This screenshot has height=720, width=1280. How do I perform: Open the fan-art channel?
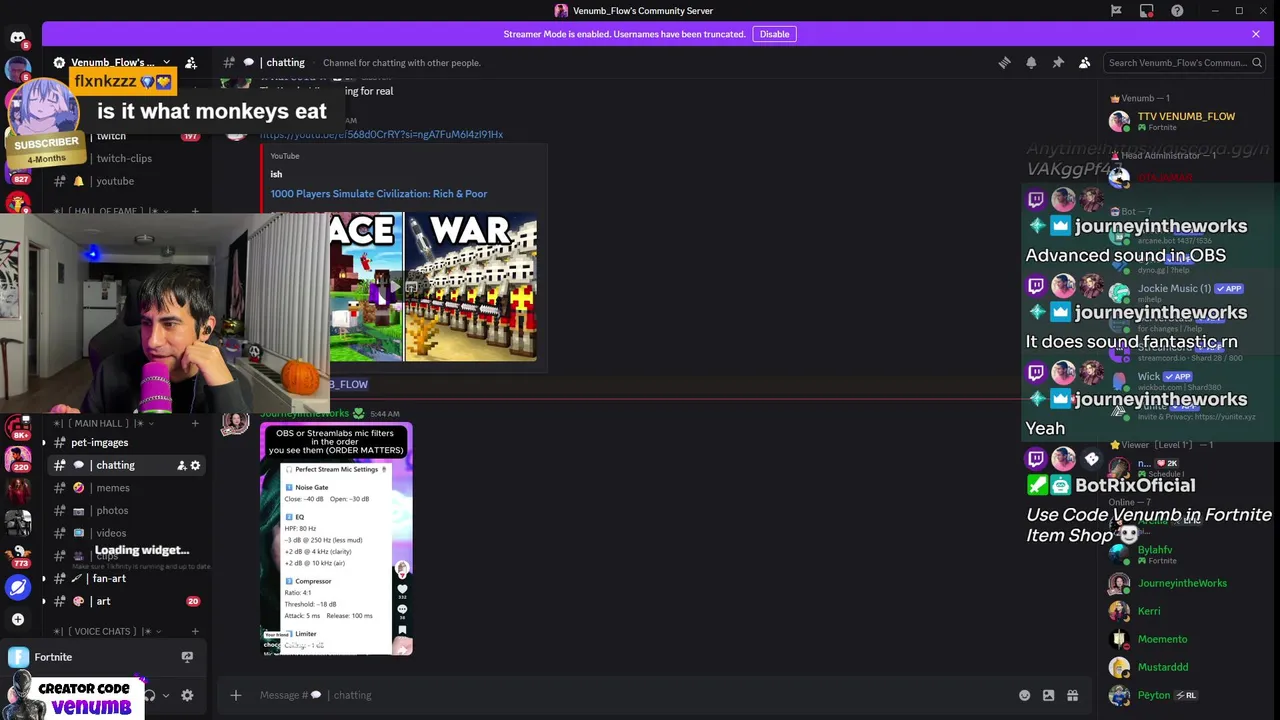(x=109, y=578)
